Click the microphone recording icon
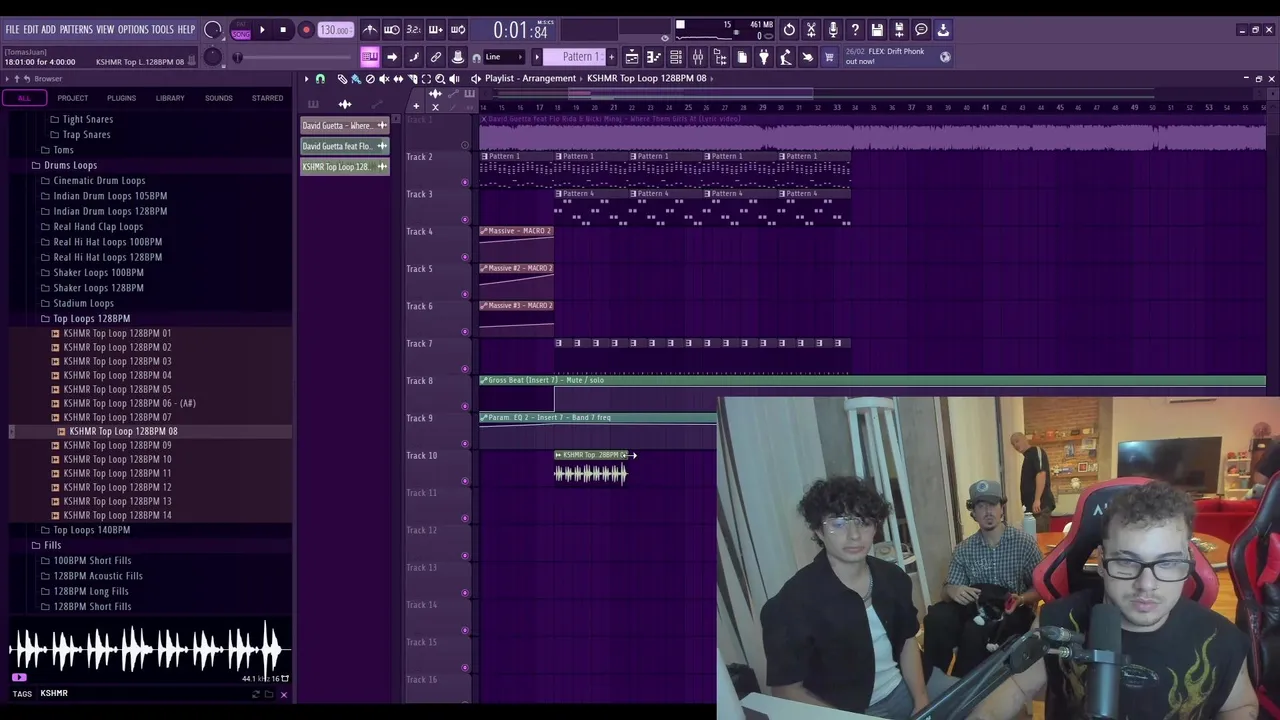Image resolution: width=1280 pixels, height=720 pixels. point(833,30)
